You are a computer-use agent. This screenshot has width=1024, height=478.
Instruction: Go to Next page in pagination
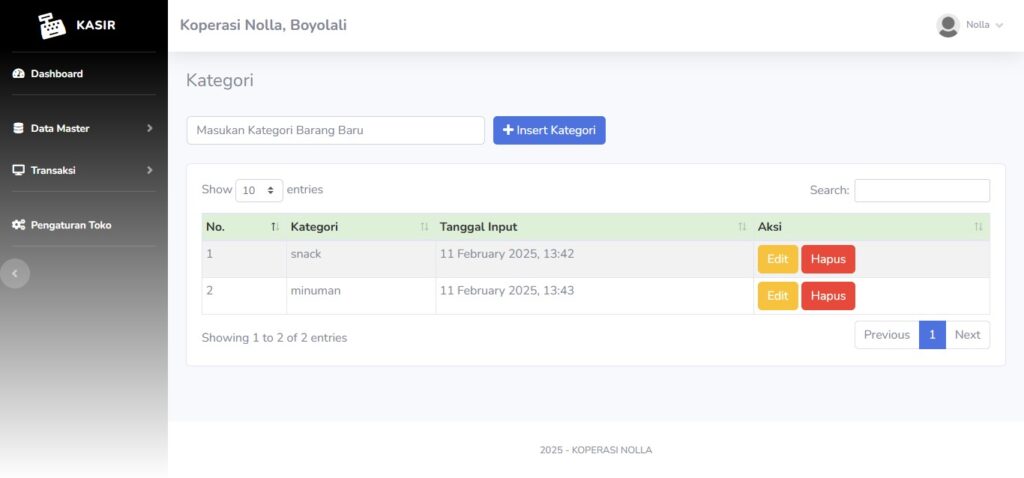tap(967, 335)
